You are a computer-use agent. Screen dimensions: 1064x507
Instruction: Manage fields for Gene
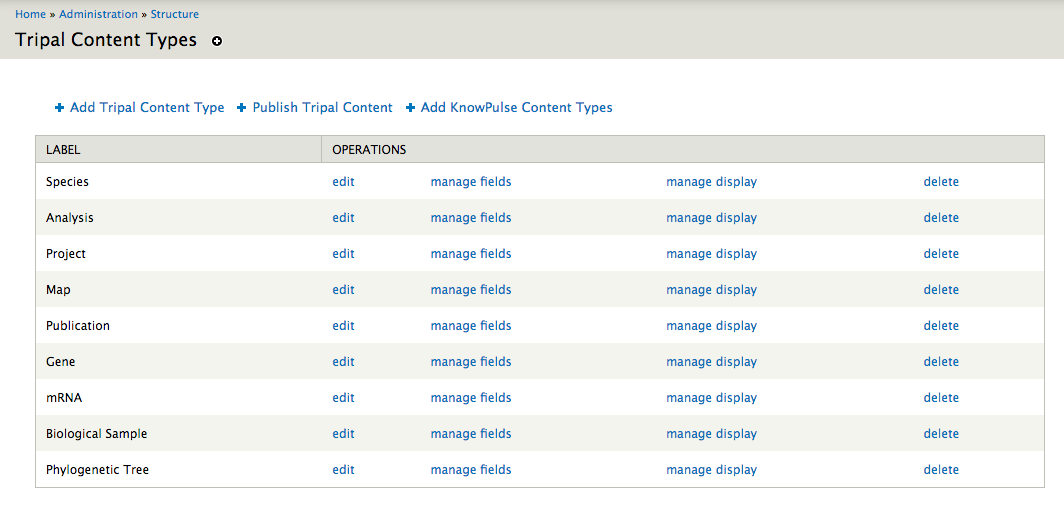click(471, 362)
